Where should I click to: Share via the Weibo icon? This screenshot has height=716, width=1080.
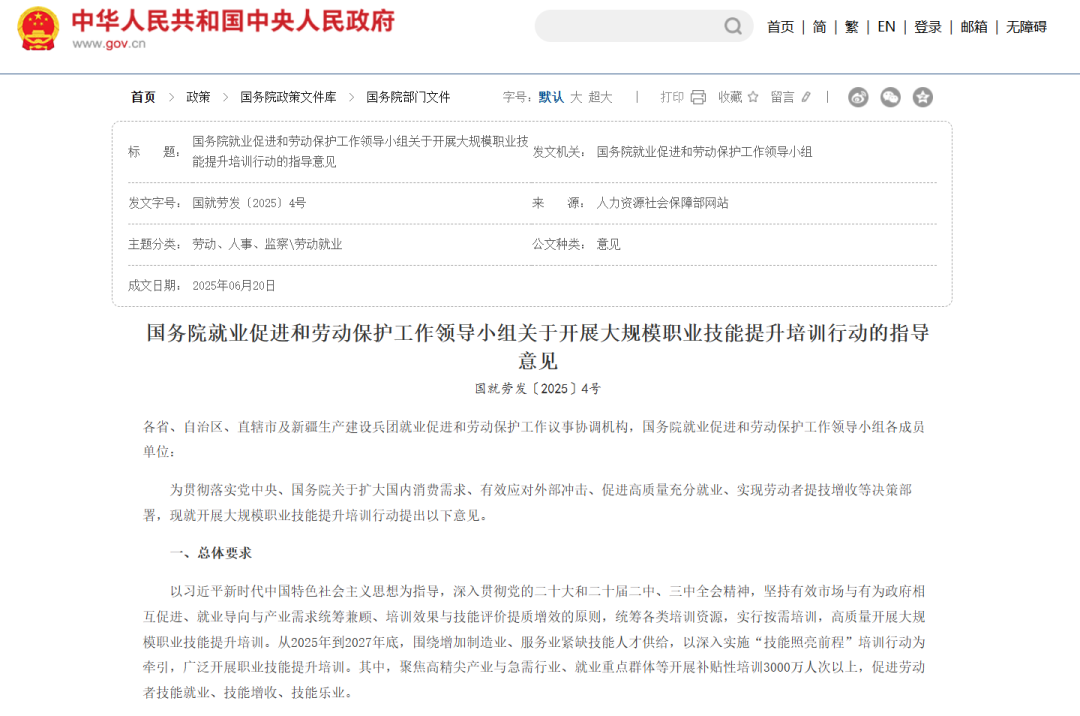[x=858, y=97]
